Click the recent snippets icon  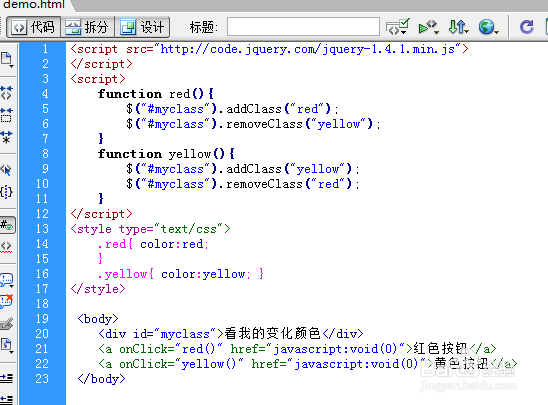(x=7, y=345)
